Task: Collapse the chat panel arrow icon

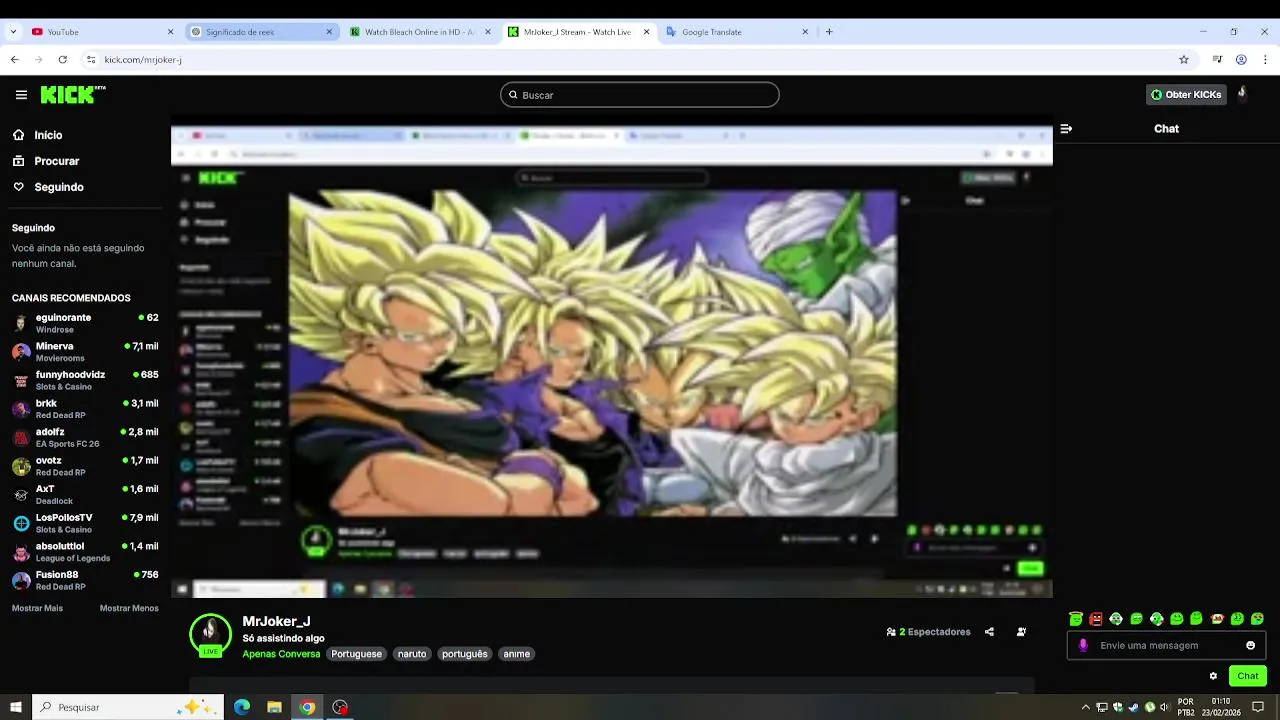Action: [x=1066, y=129]
